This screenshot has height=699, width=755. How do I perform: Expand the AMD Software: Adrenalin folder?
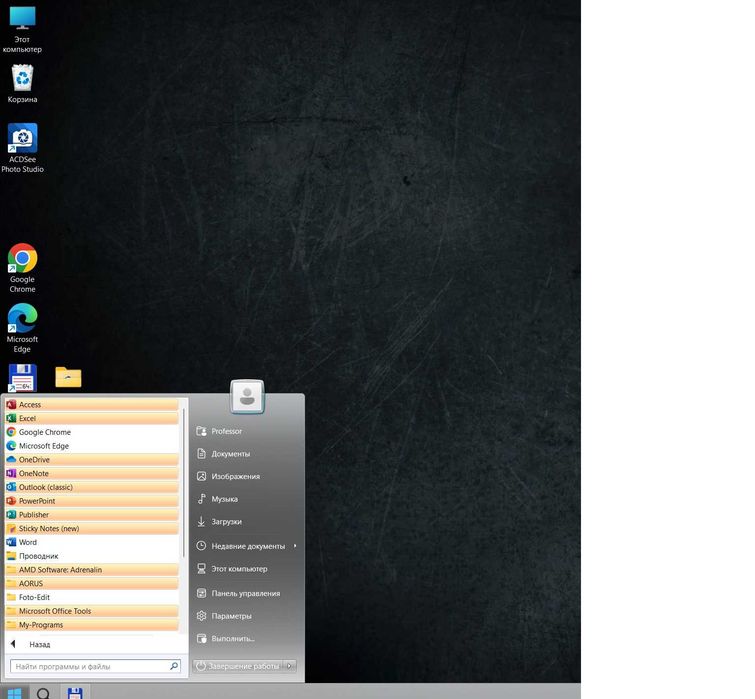coord(91,570)
